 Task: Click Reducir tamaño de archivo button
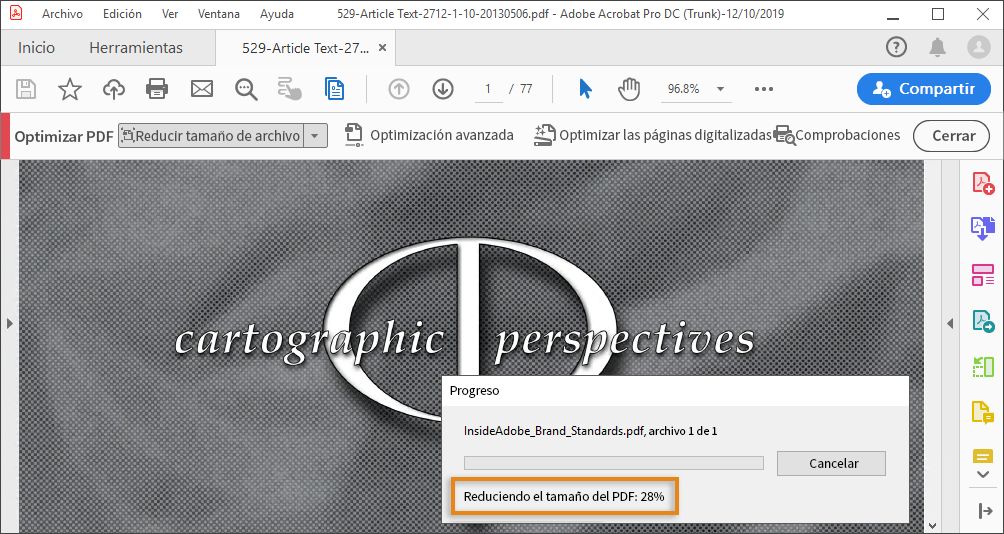coord(211,136)
